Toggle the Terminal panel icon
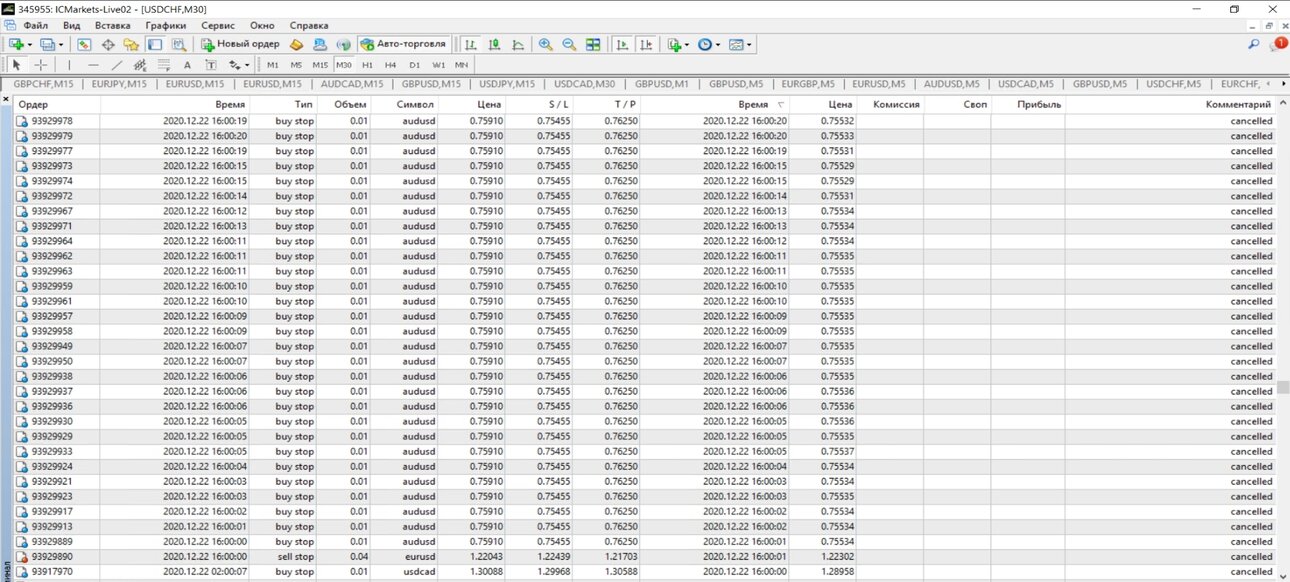 pyautogui.click(x=155, y=44)
